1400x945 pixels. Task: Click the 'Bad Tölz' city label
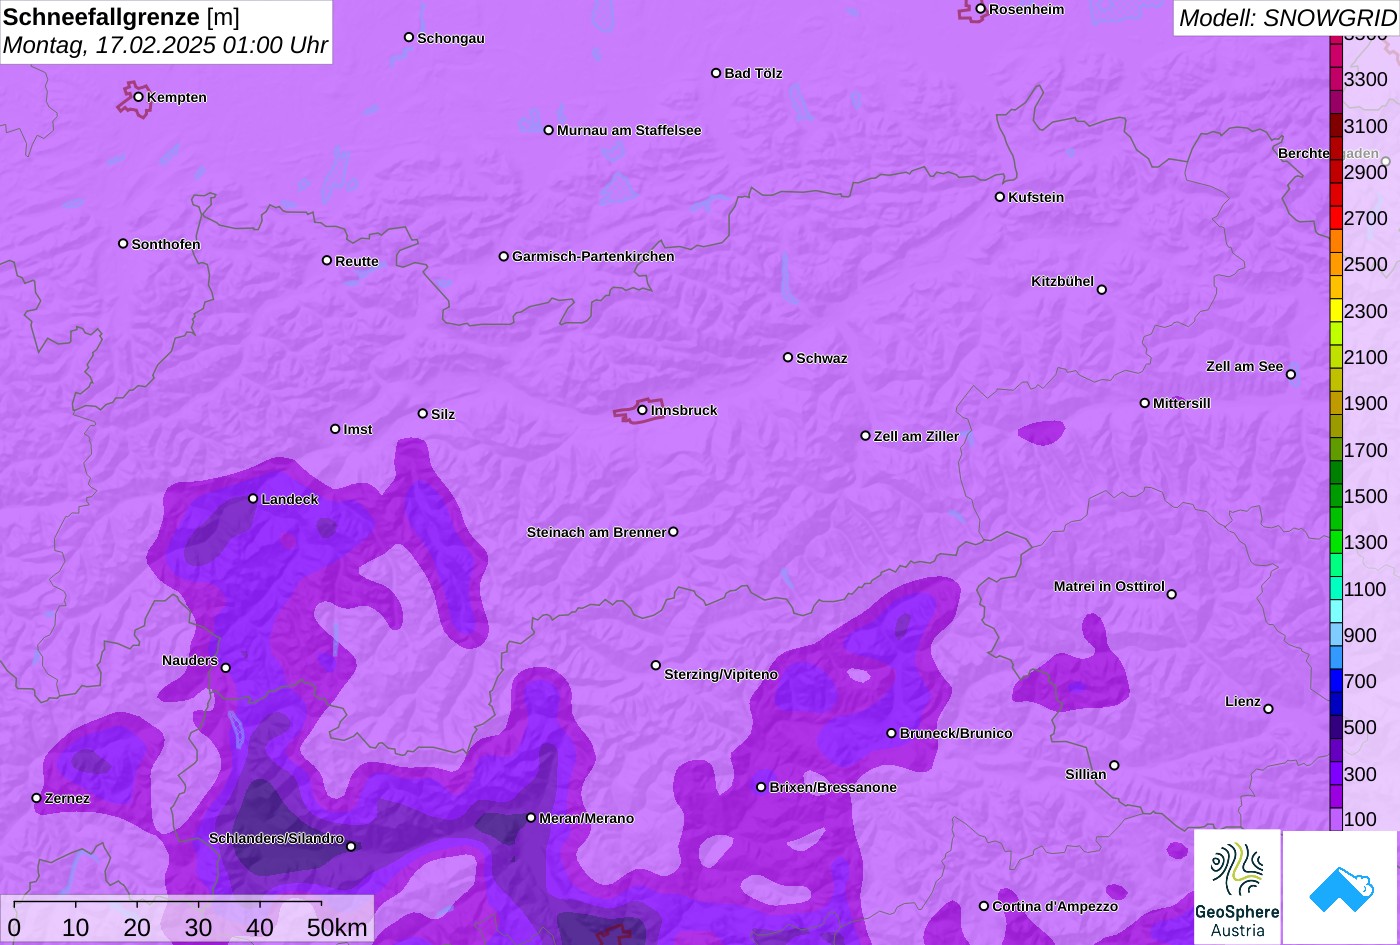[753, 73]
